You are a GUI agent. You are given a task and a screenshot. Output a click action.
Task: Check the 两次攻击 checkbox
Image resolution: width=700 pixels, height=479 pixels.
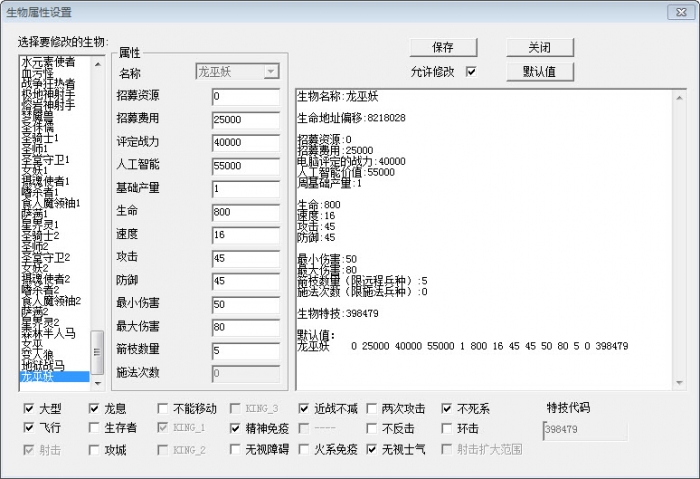point(372,408)
